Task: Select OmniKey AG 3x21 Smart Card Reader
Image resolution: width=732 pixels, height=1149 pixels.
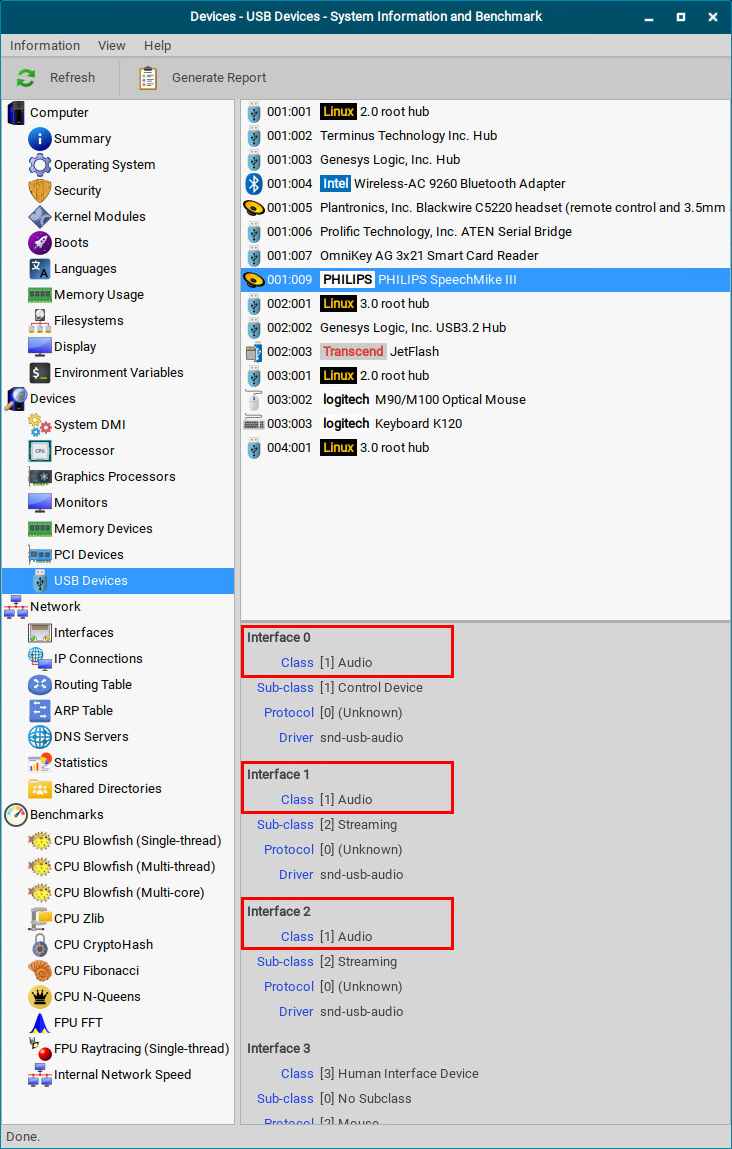Action: coord(485,256)
